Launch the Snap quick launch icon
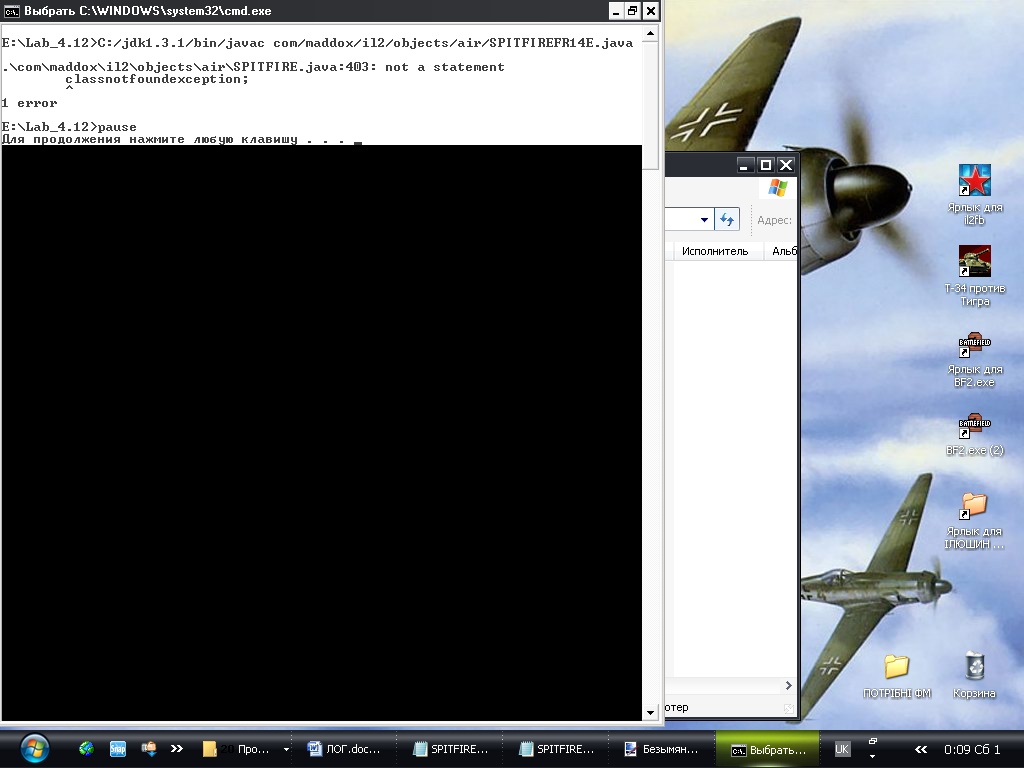1024x768 pixels. point(118,749)
